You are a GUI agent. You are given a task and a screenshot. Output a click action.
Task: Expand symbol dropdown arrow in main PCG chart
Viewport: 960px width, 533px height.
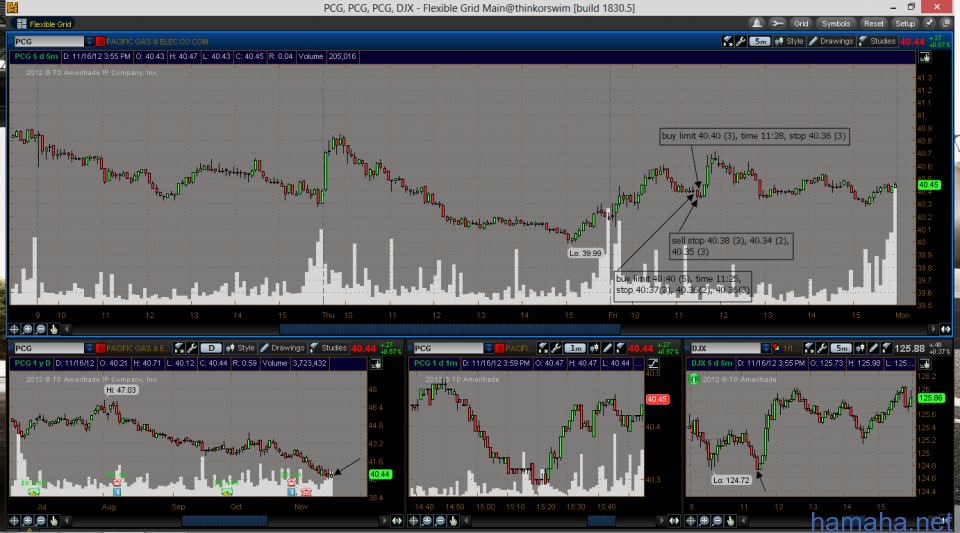tap(89, 42)
